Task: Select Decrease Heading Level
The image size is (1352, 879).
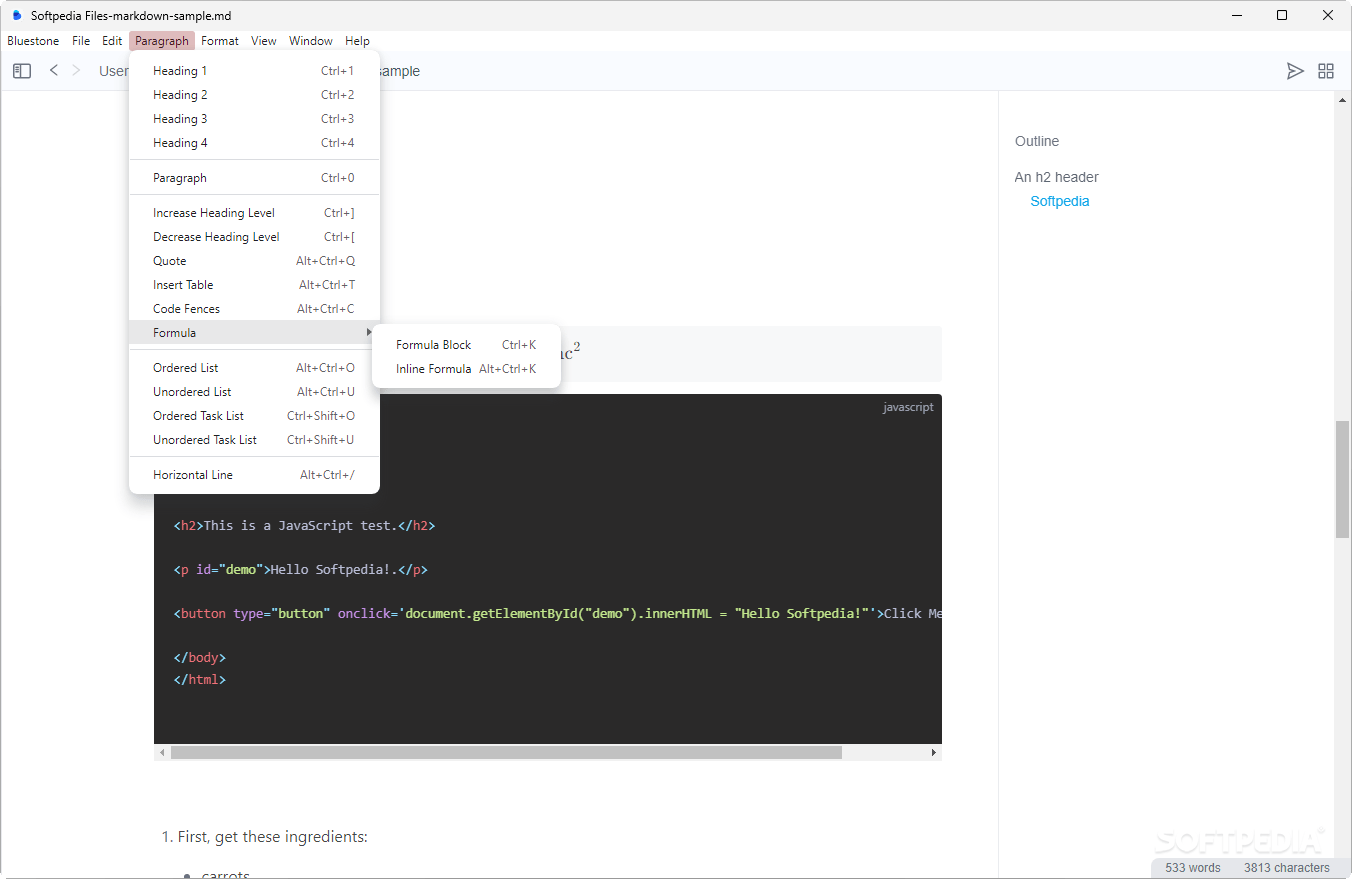Action: click(254, 237)
